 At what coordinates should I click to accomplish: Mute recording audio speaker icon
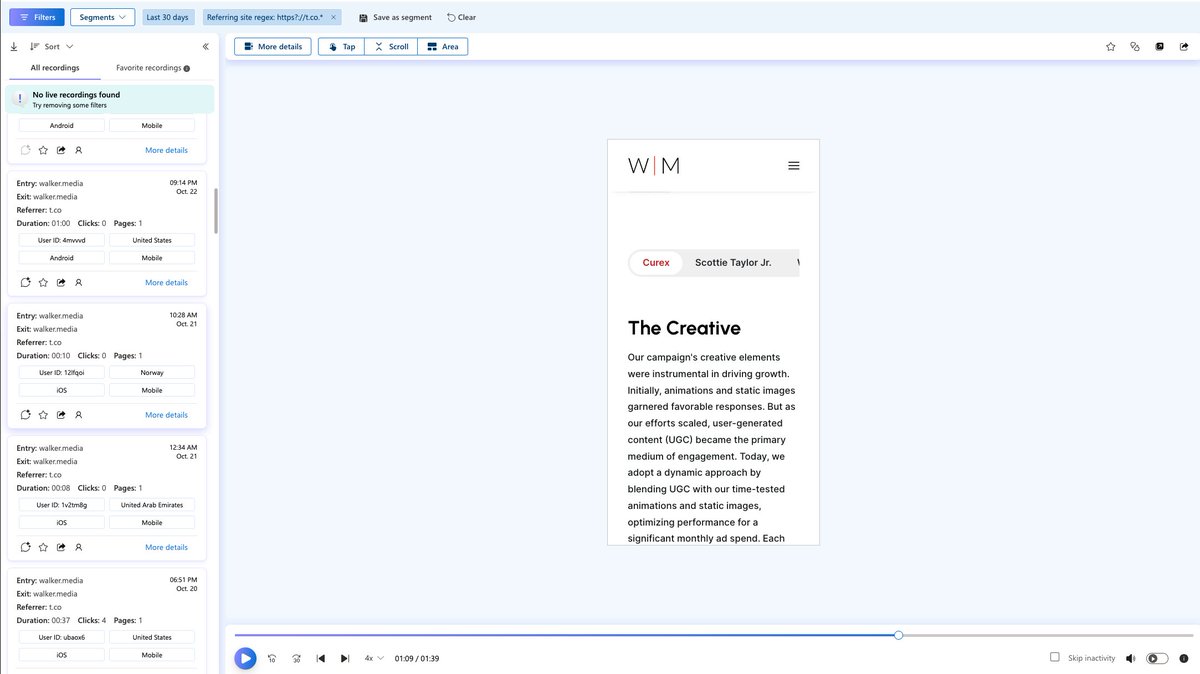1130,658
